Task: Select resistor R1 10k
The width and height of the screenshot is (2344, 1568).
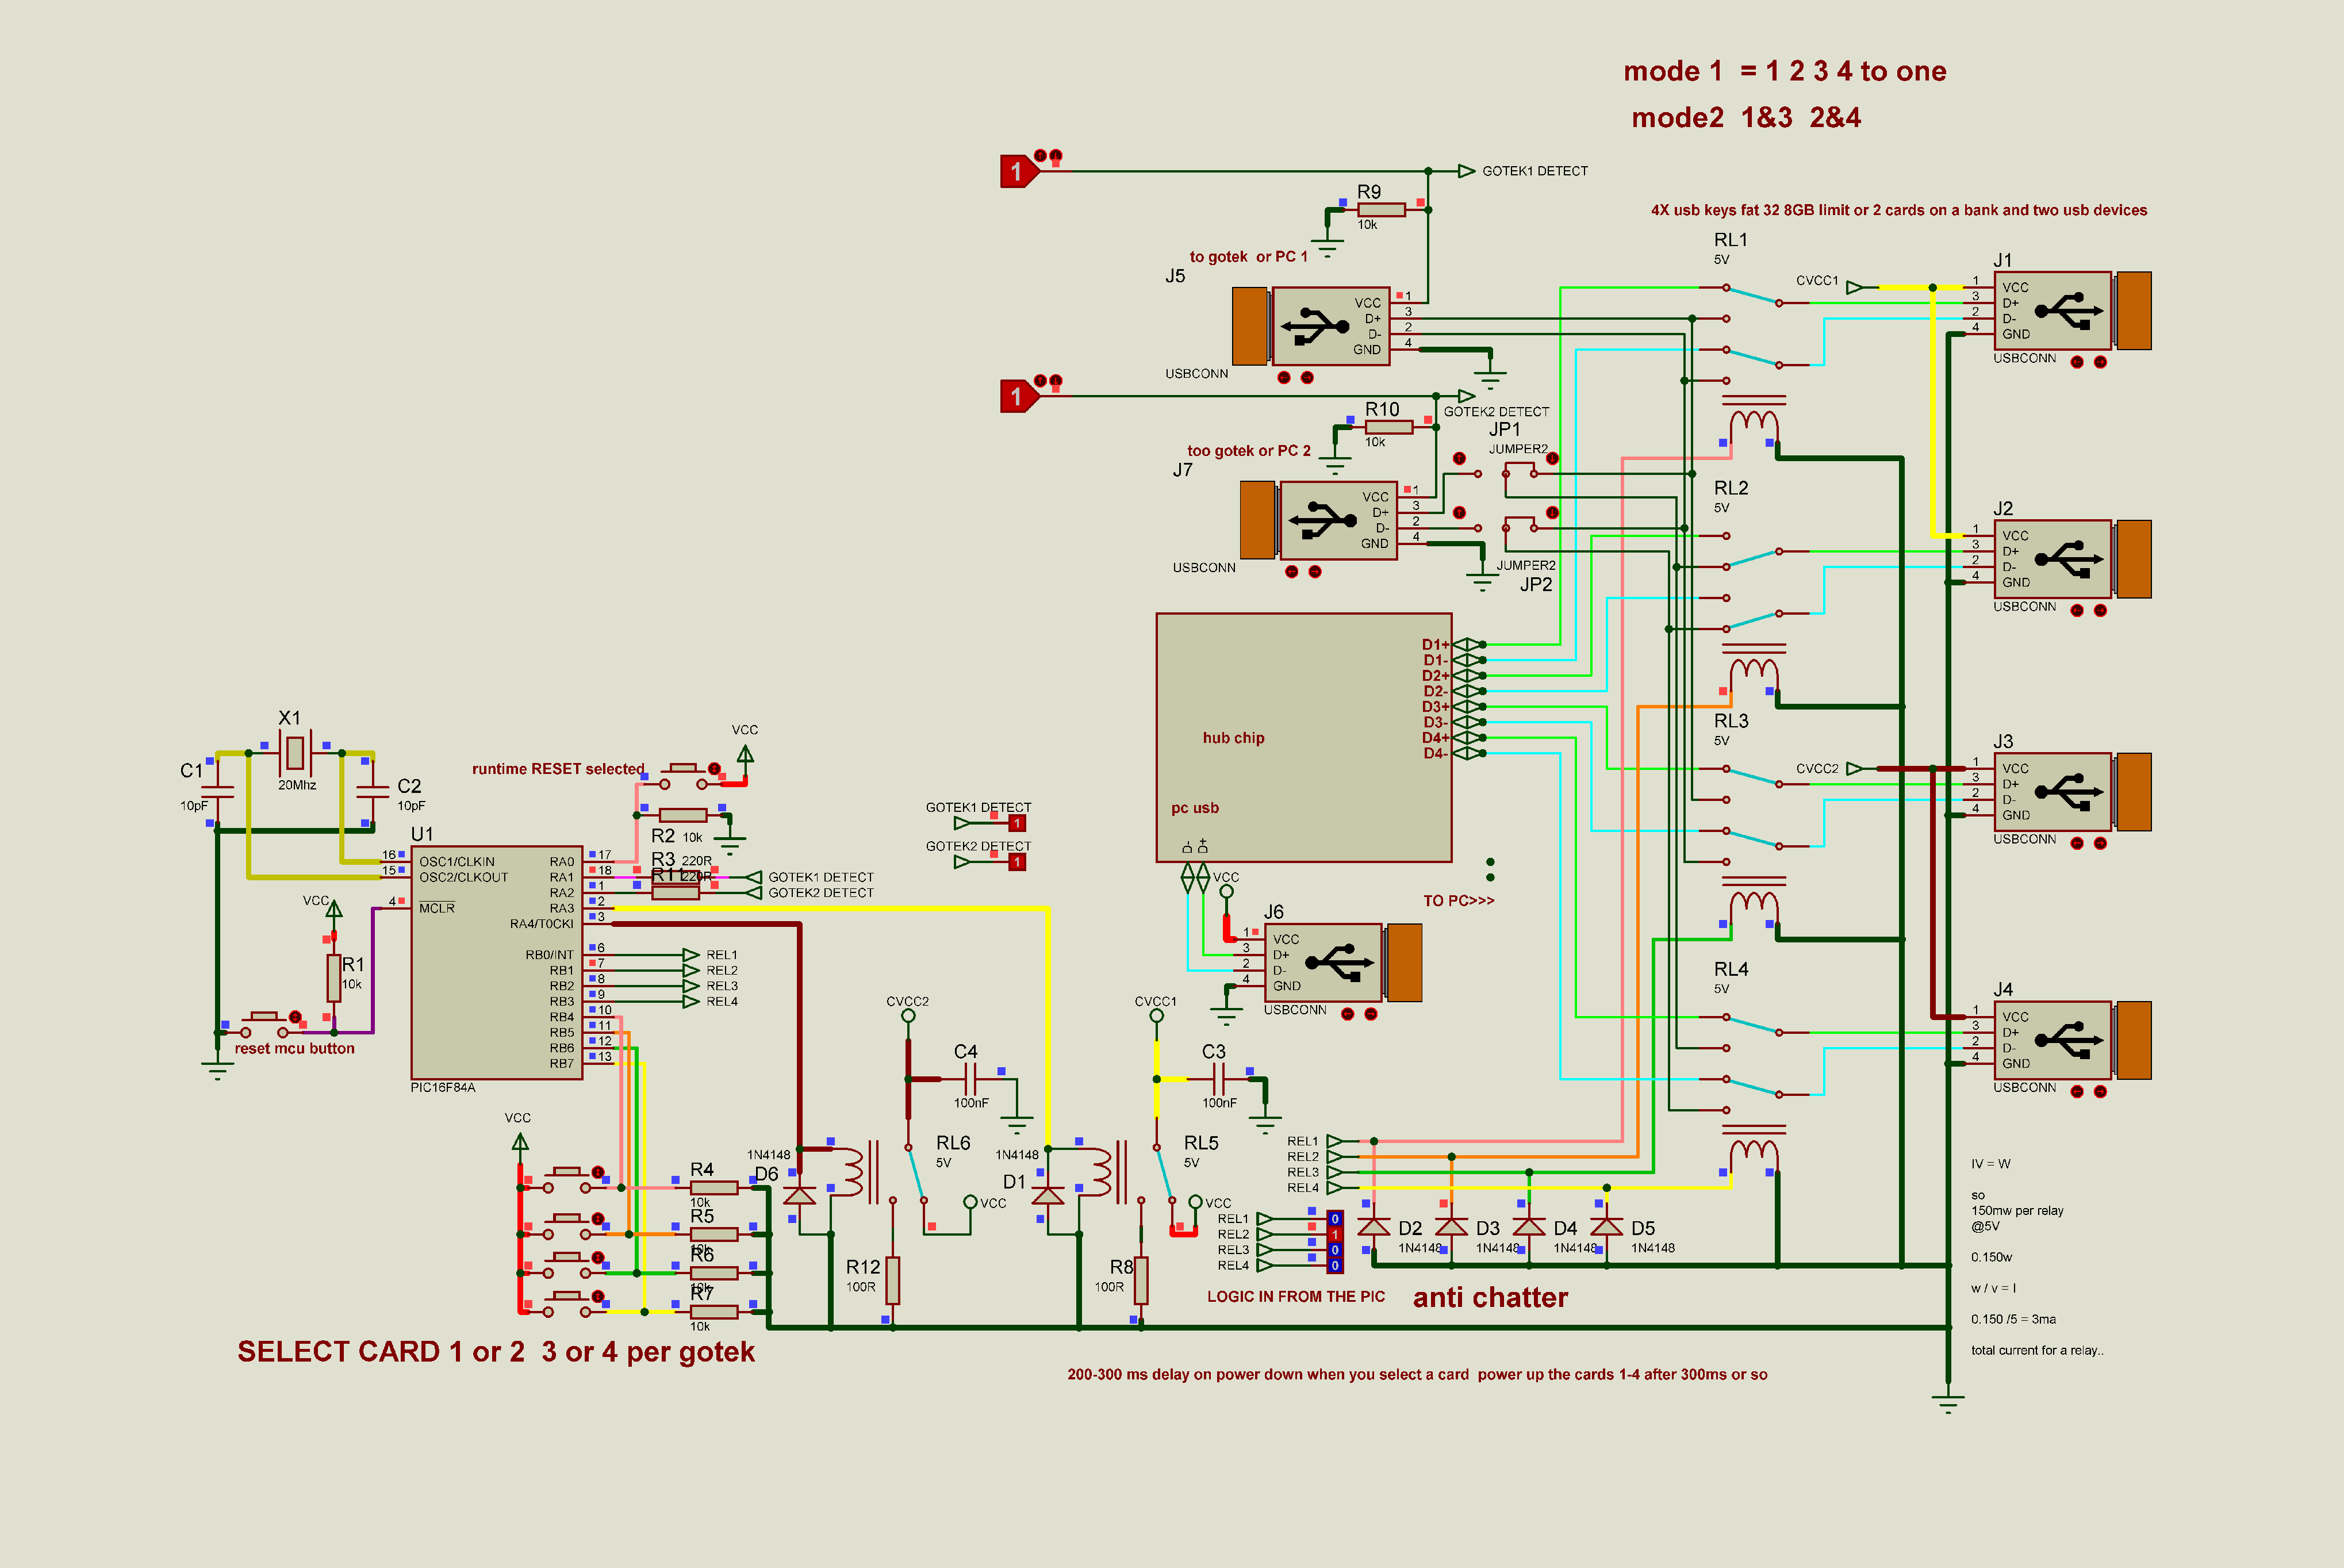Action: (x=334, y=977)
